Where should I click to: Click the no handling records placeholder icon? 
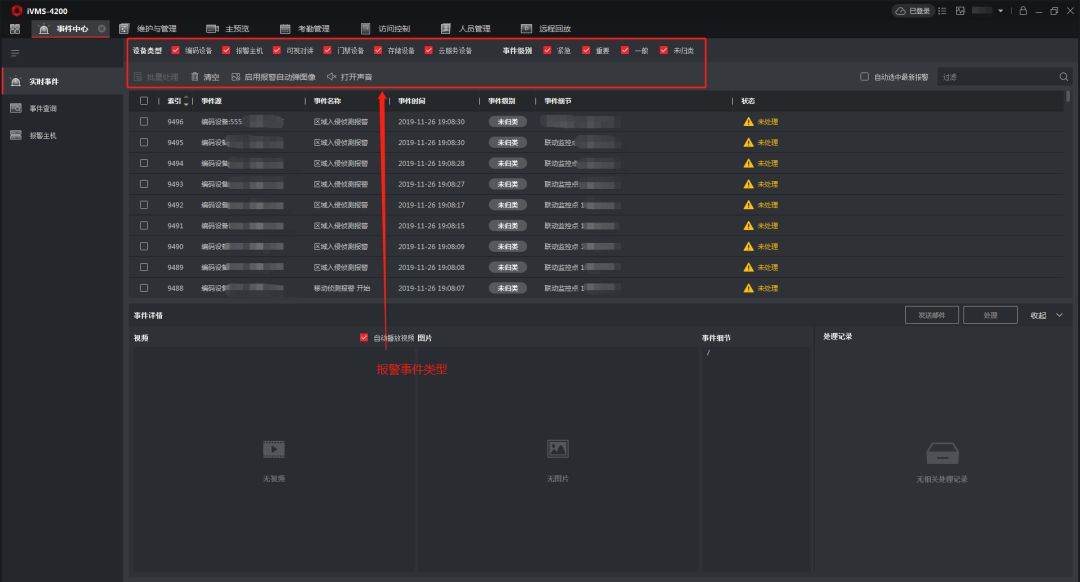click(x=942, y=453)
